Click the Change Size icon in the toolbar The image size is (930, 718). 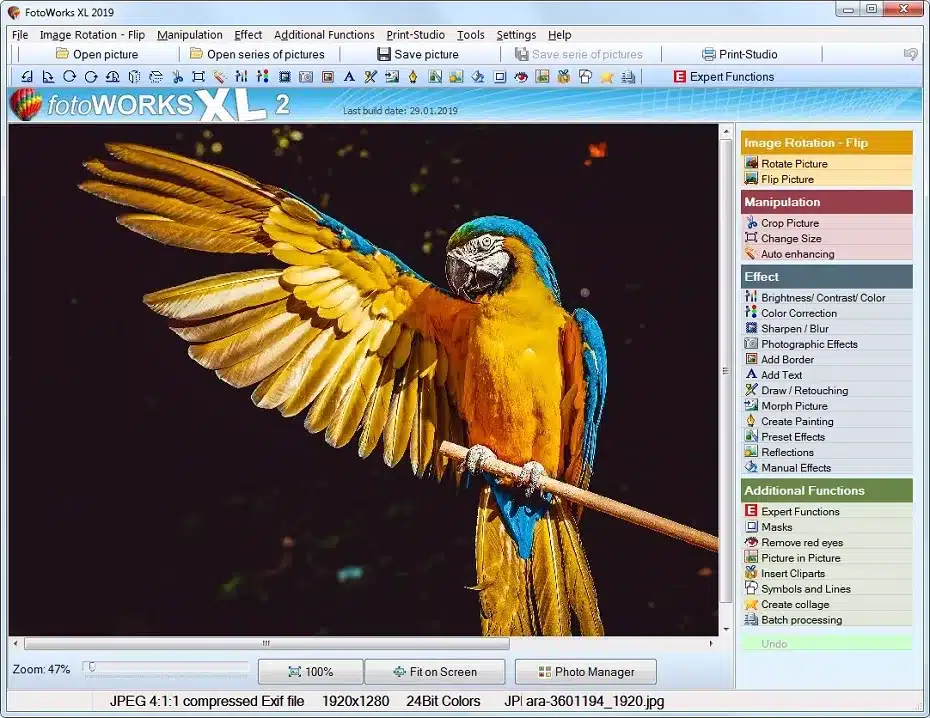click(199, 76)
